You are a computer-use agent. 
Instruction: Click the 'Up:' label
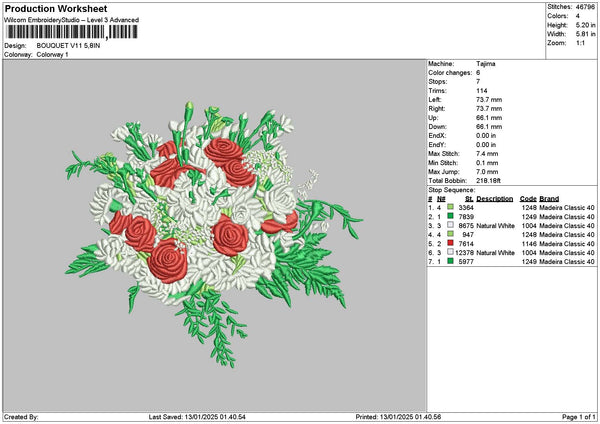coord(433,118)
